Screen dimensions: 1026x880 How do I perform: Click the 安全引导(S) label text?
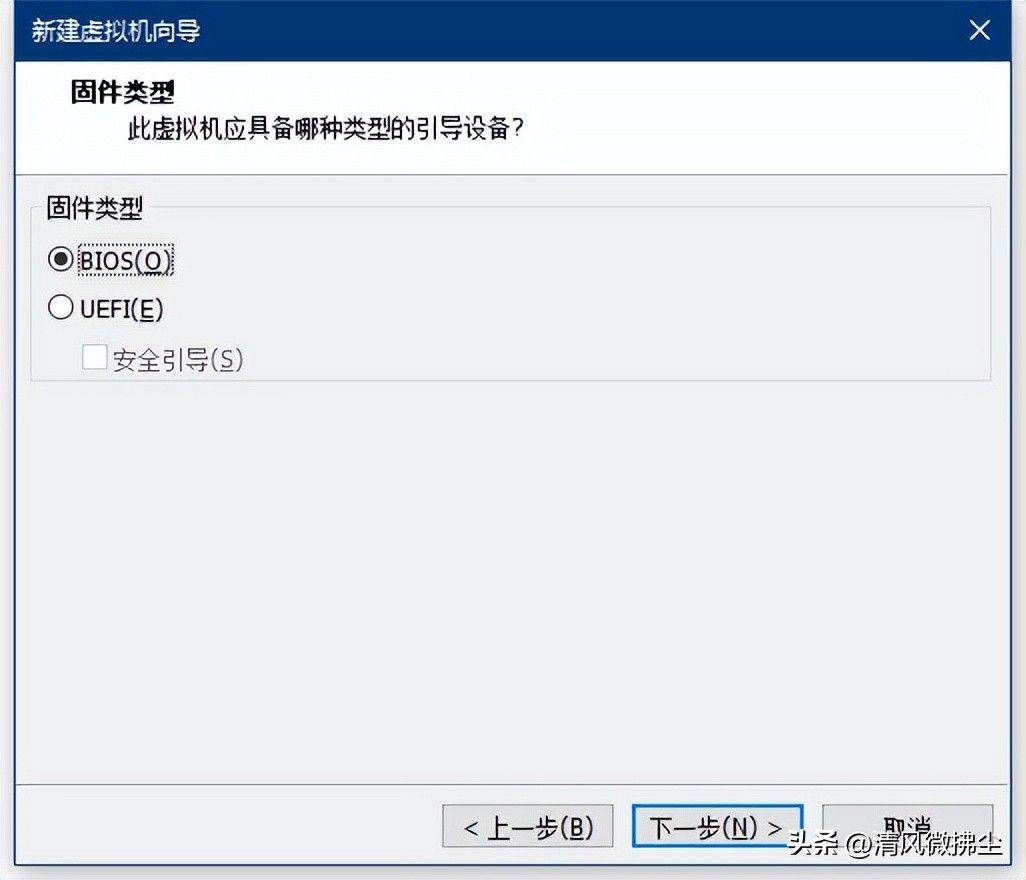(178, 360)
